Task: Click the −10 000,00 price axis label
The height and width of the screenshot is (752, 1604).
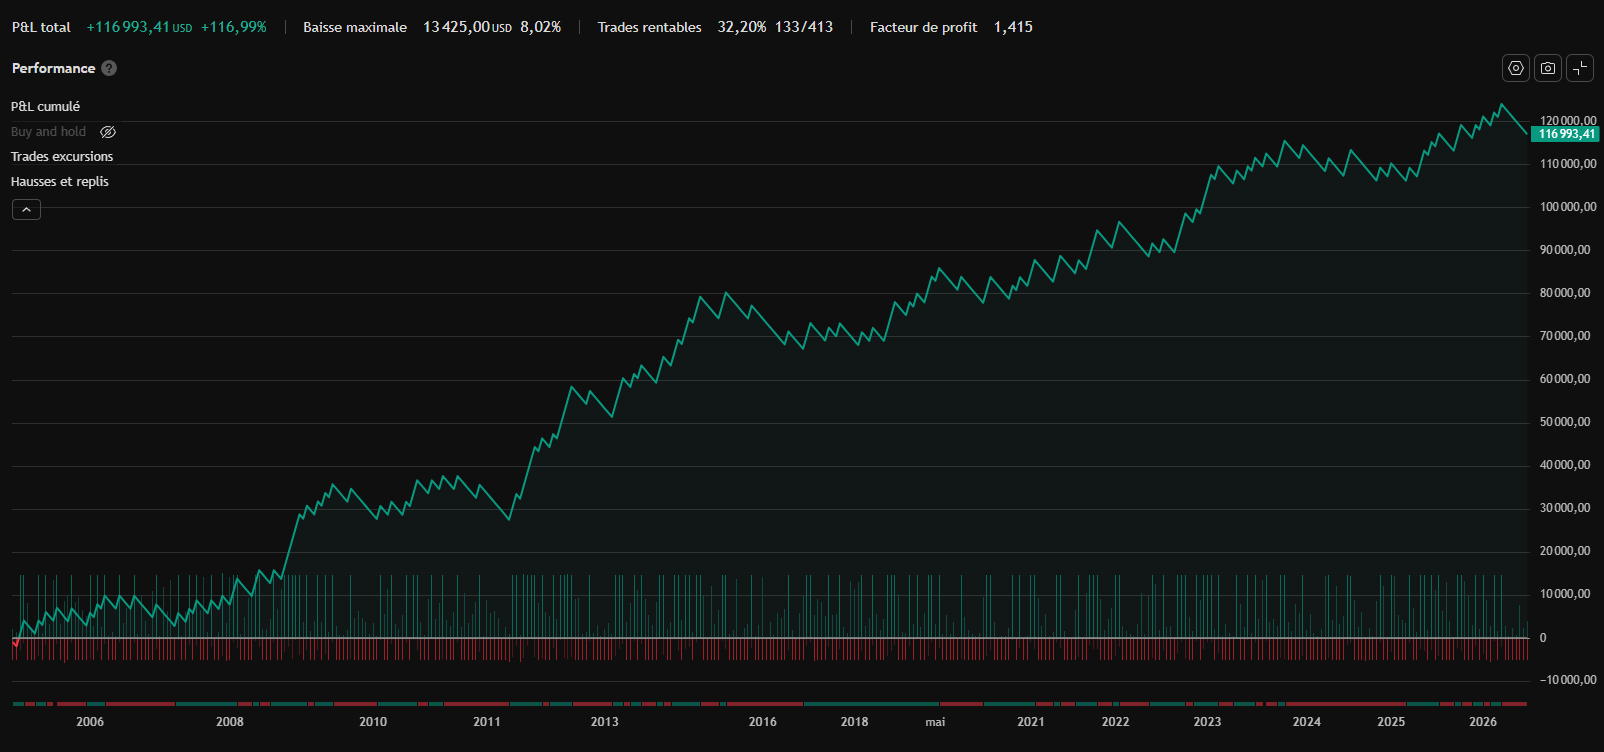Action: coord(1568,680)
